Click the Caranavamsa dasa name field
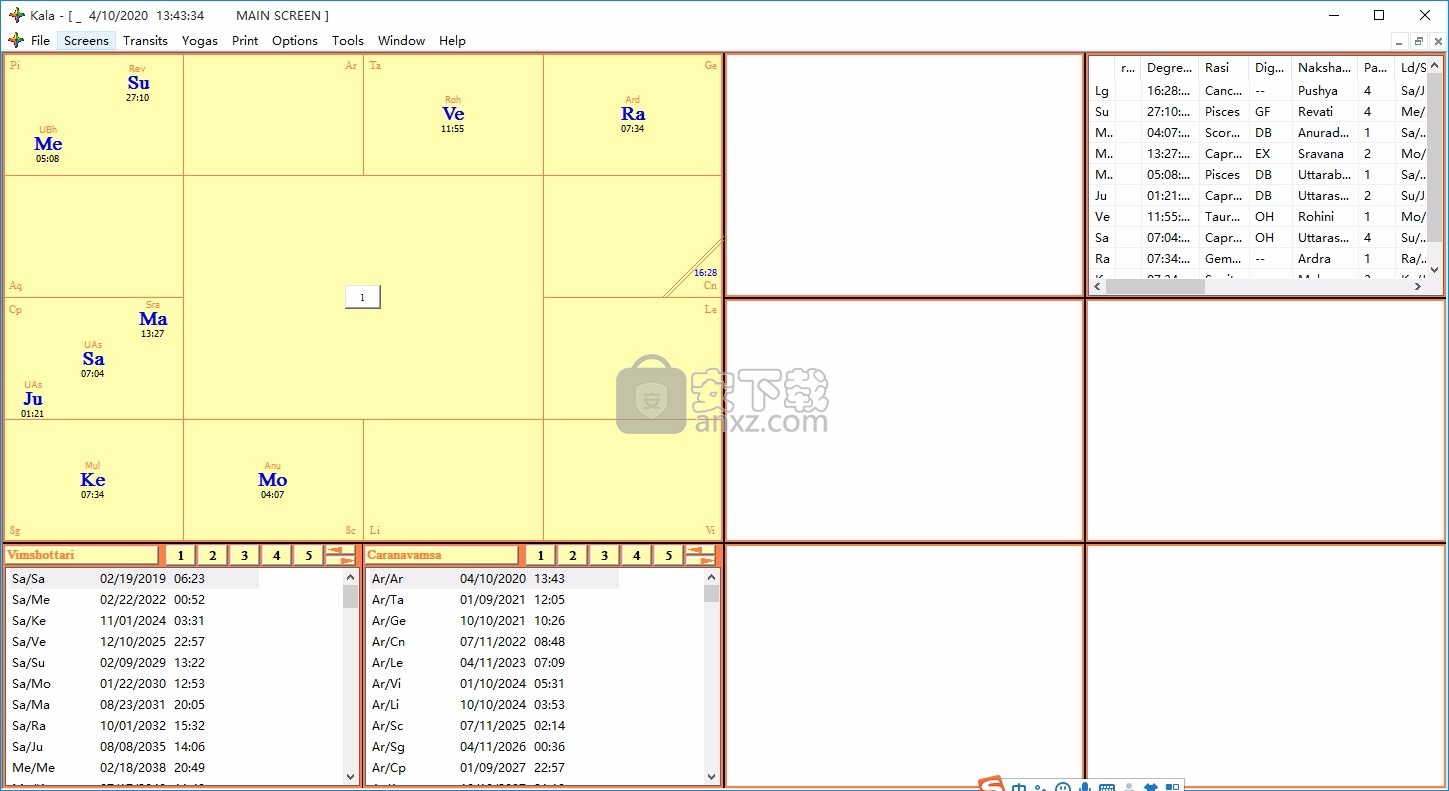The width and height of the screenshot is (1449, 791). click(x=442, y=555)
